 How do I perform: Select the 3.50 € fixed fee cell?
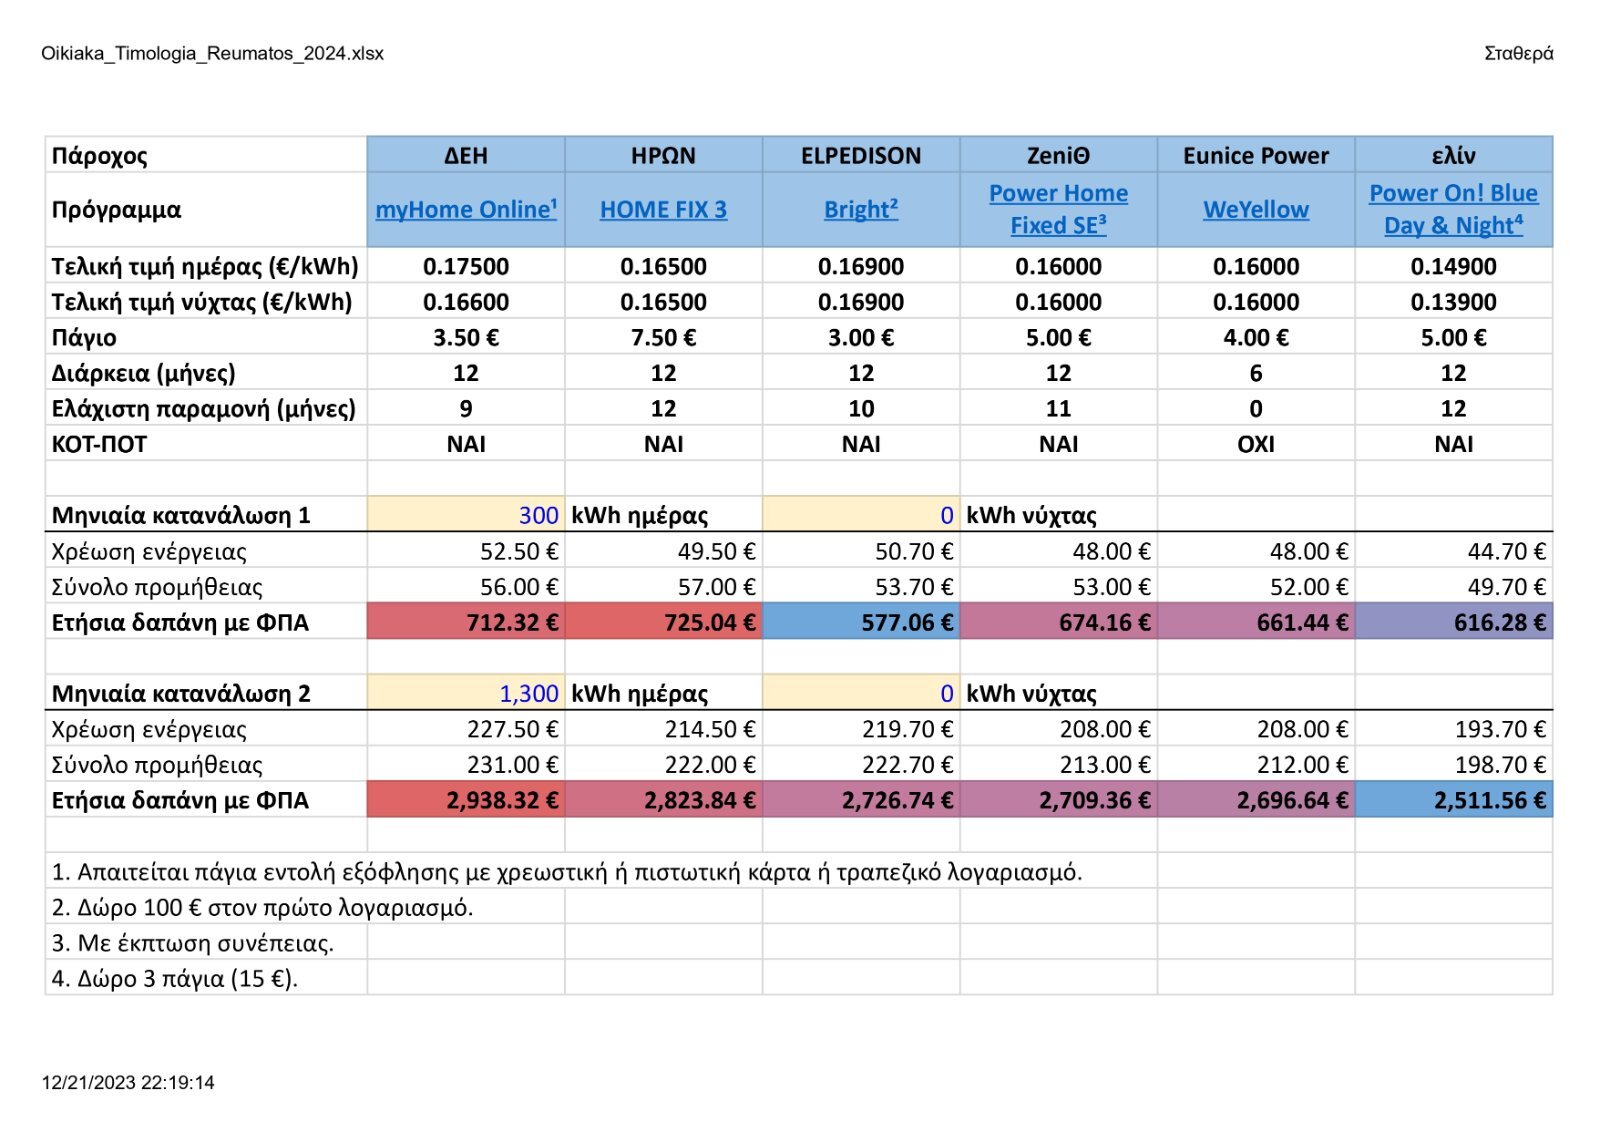pyautogui.click(x=466, y=337)
